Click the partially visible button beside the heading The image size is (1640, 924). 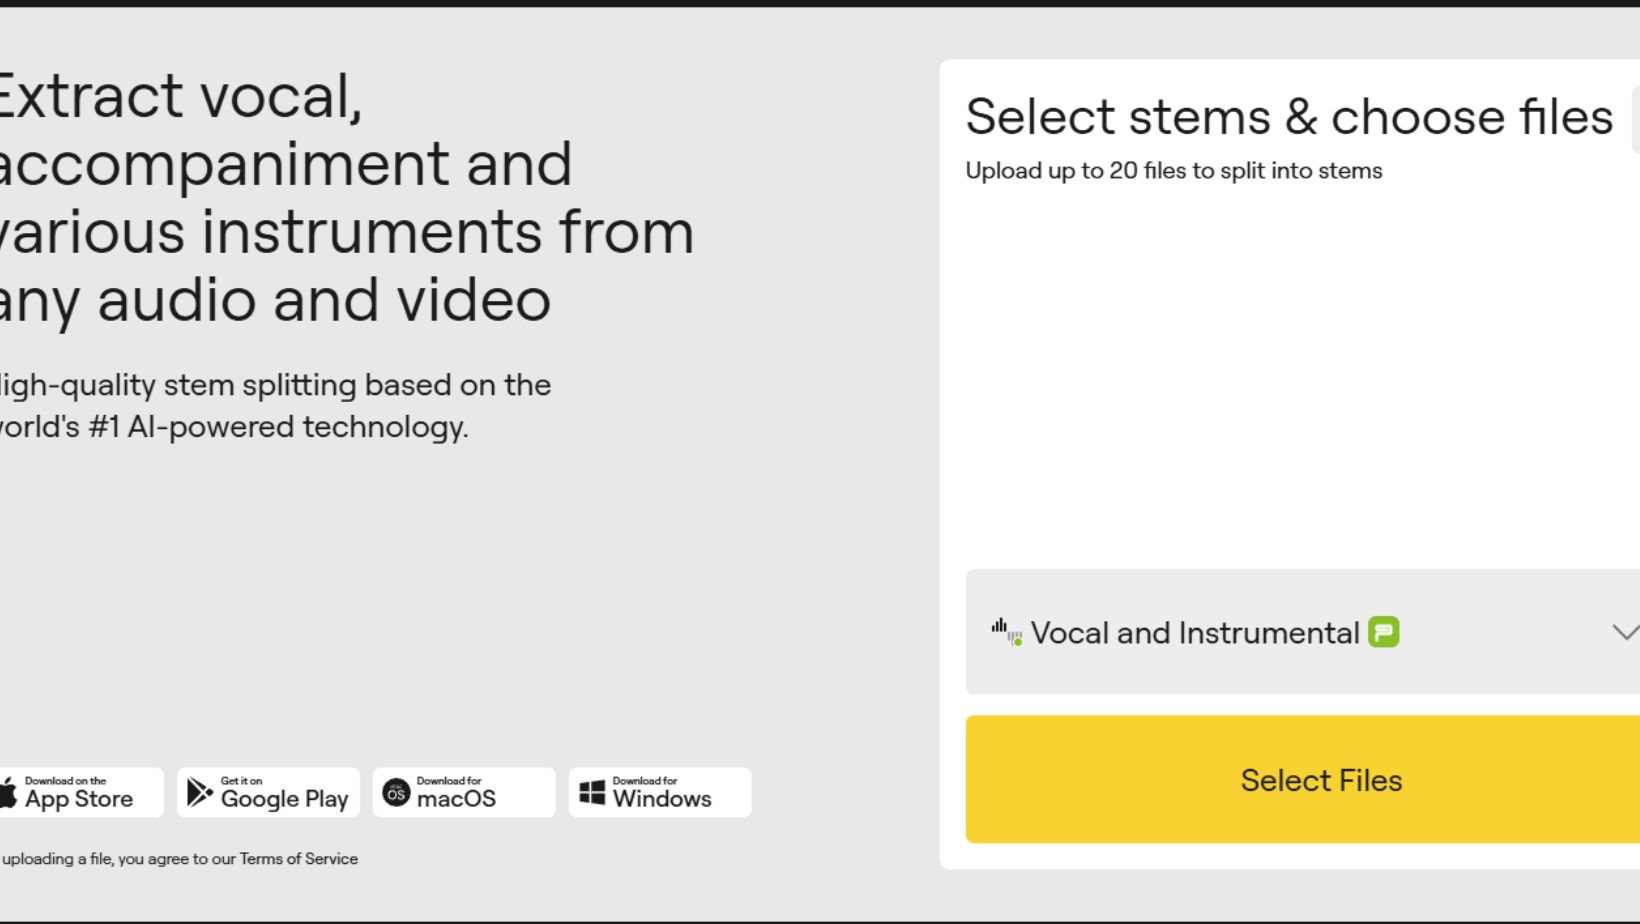(1635, 118)
